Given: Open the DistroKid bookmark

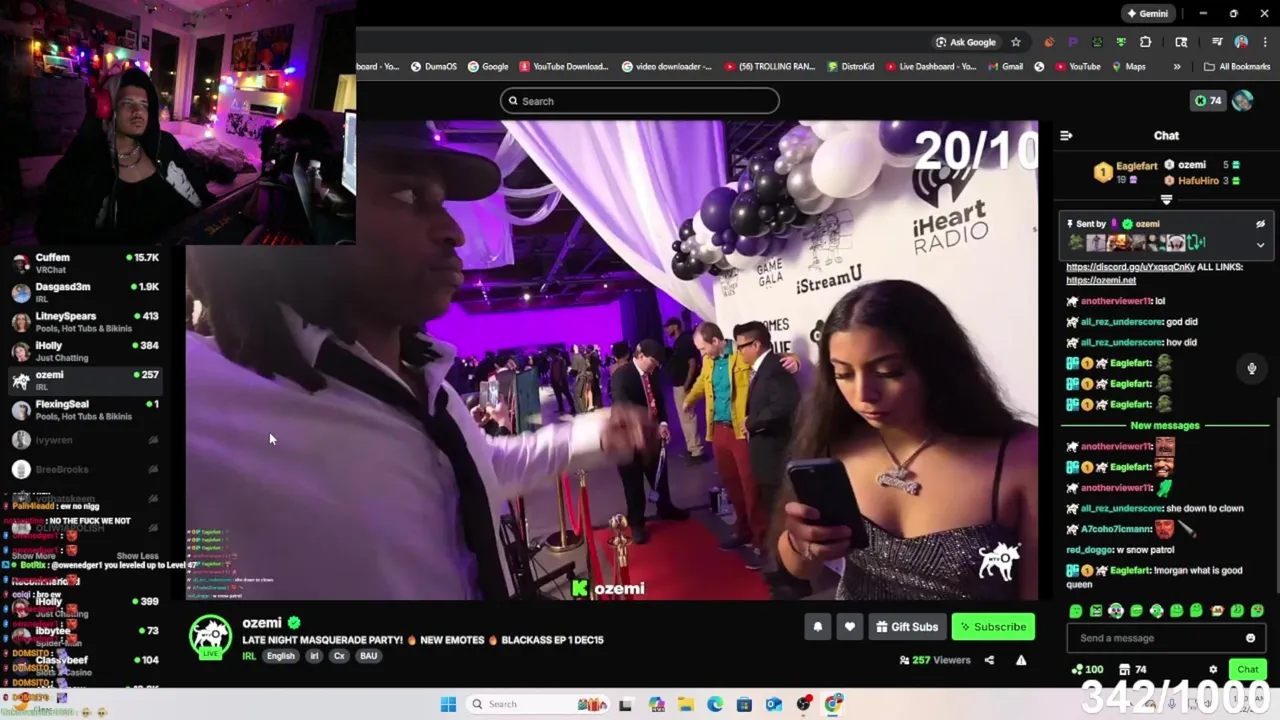Looking at the screenshot, I should click(x=851, y=67).
